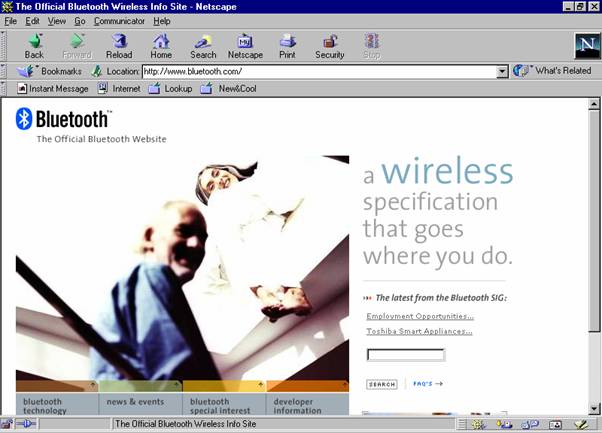Open the bluetooth technology section
The height and width of the screenshot is (433, 602).
(57, 404)
